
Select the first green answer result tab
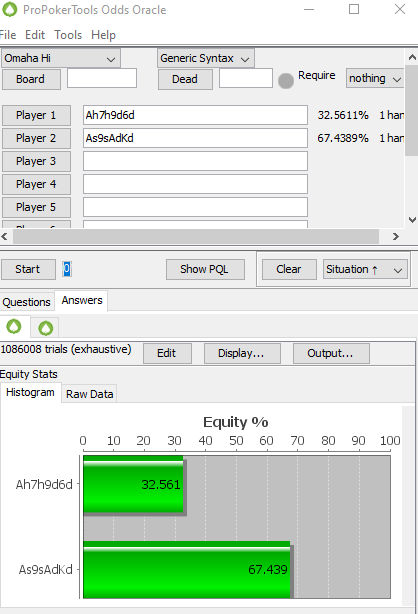coord(14,326)
